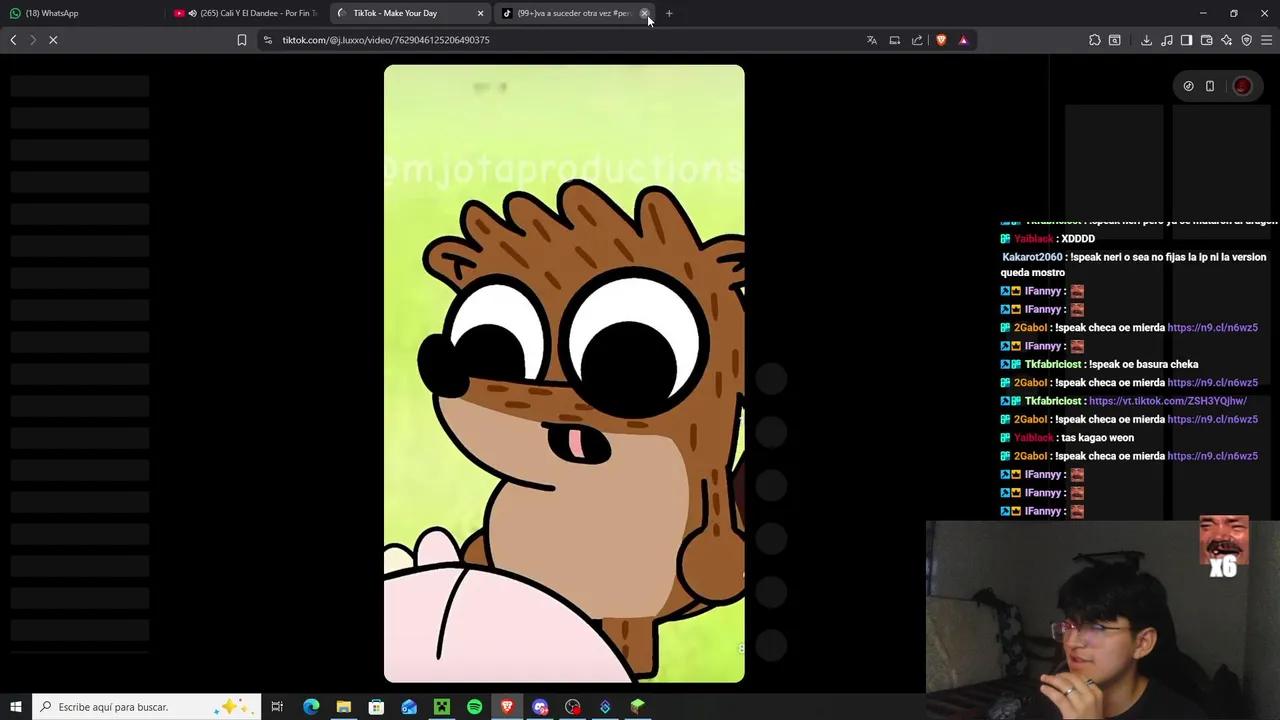The width and height of the screenshot is (1280, 720).
Task: Open Spotify from the taskbar
Action: [474, 707]
